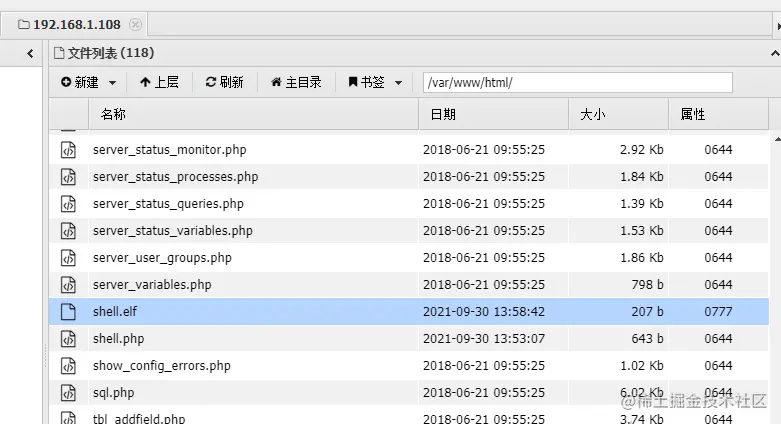Click the /var/www/html/ path input field
The width and height of the screenshot is (781, 424).
tap(578, 82)
